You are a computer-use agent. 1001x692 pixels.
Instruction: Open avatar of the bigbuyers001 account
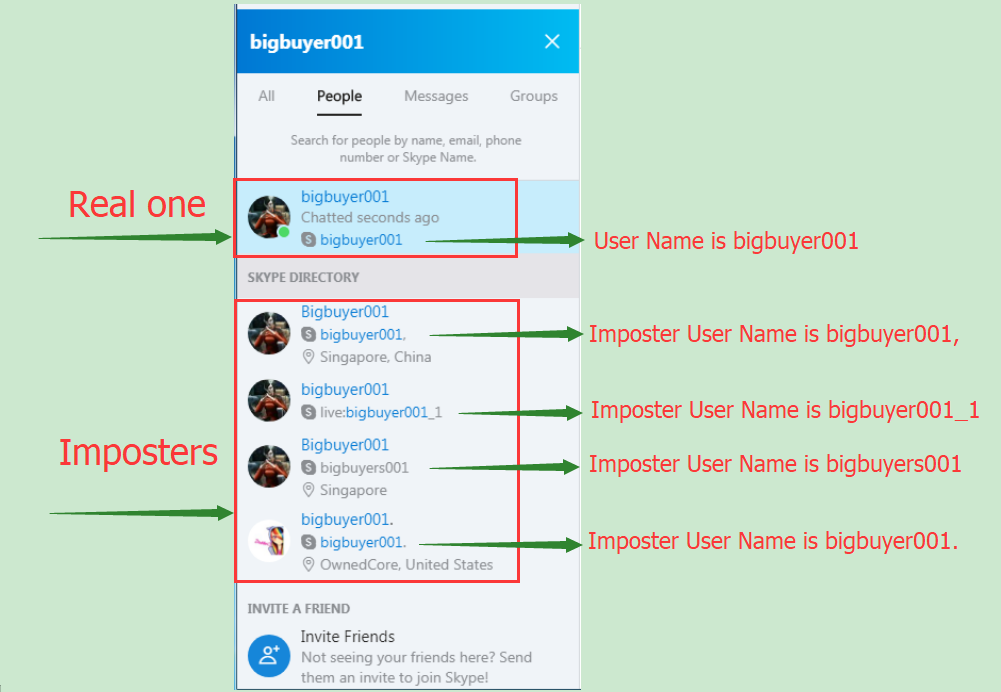pos(269,466)
